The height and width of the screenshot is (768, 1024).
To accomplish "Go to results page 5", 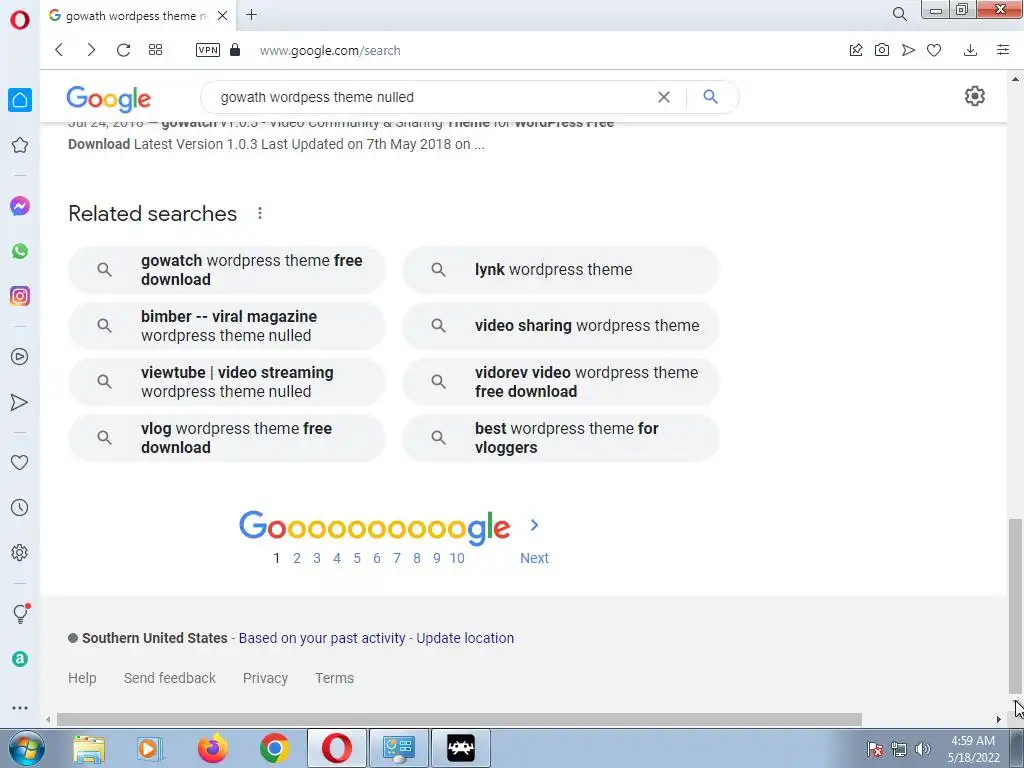I will [357, 558].
